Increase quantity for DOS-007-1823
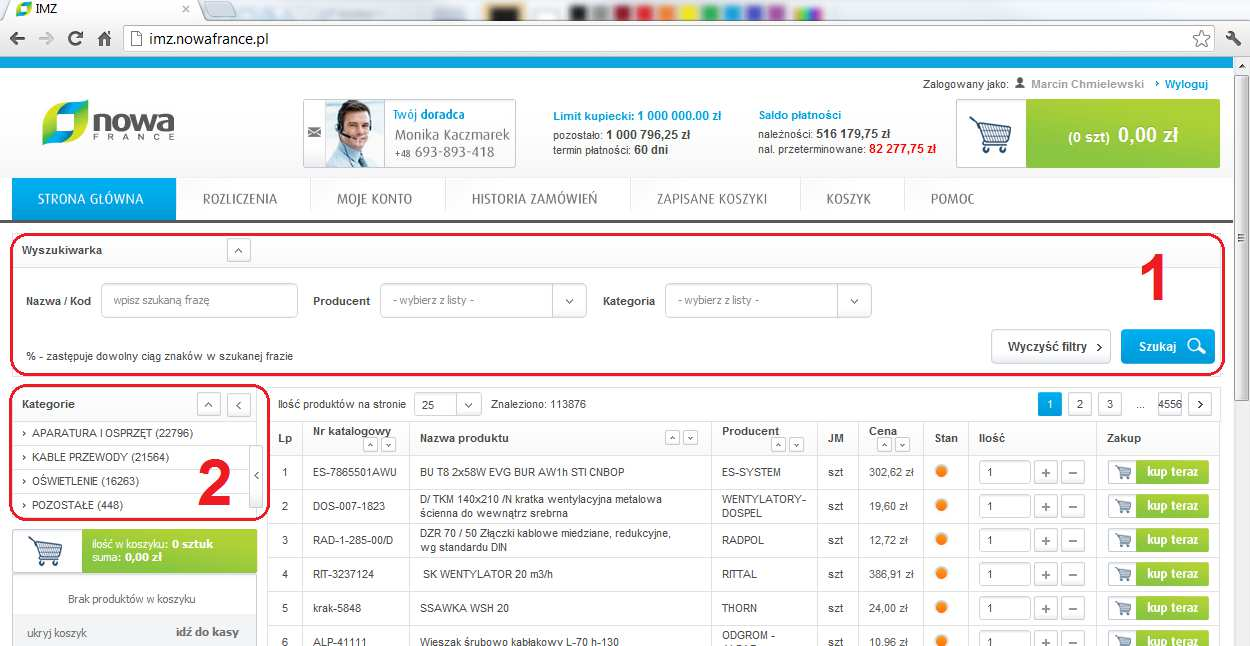 coord(1044,506)
